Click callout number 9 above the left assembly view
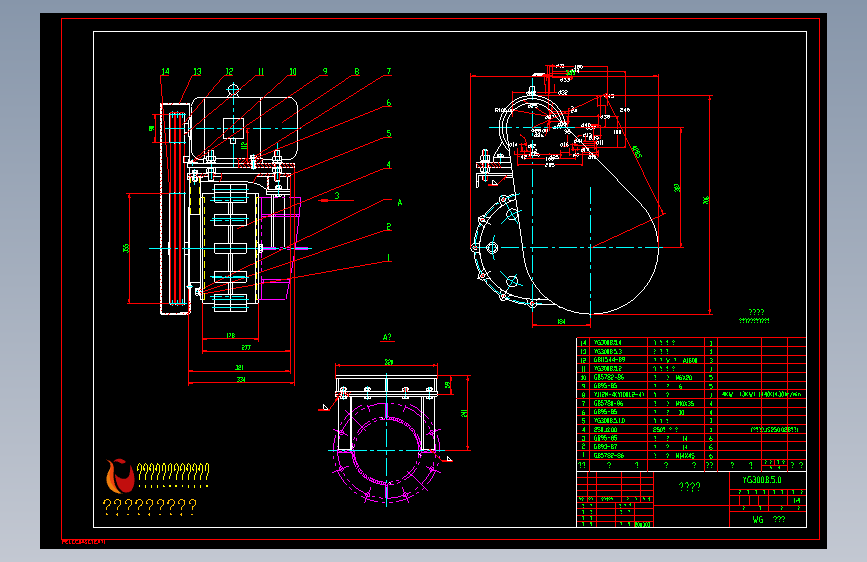Viewport: 867px width, 562px height. (325, 71)
